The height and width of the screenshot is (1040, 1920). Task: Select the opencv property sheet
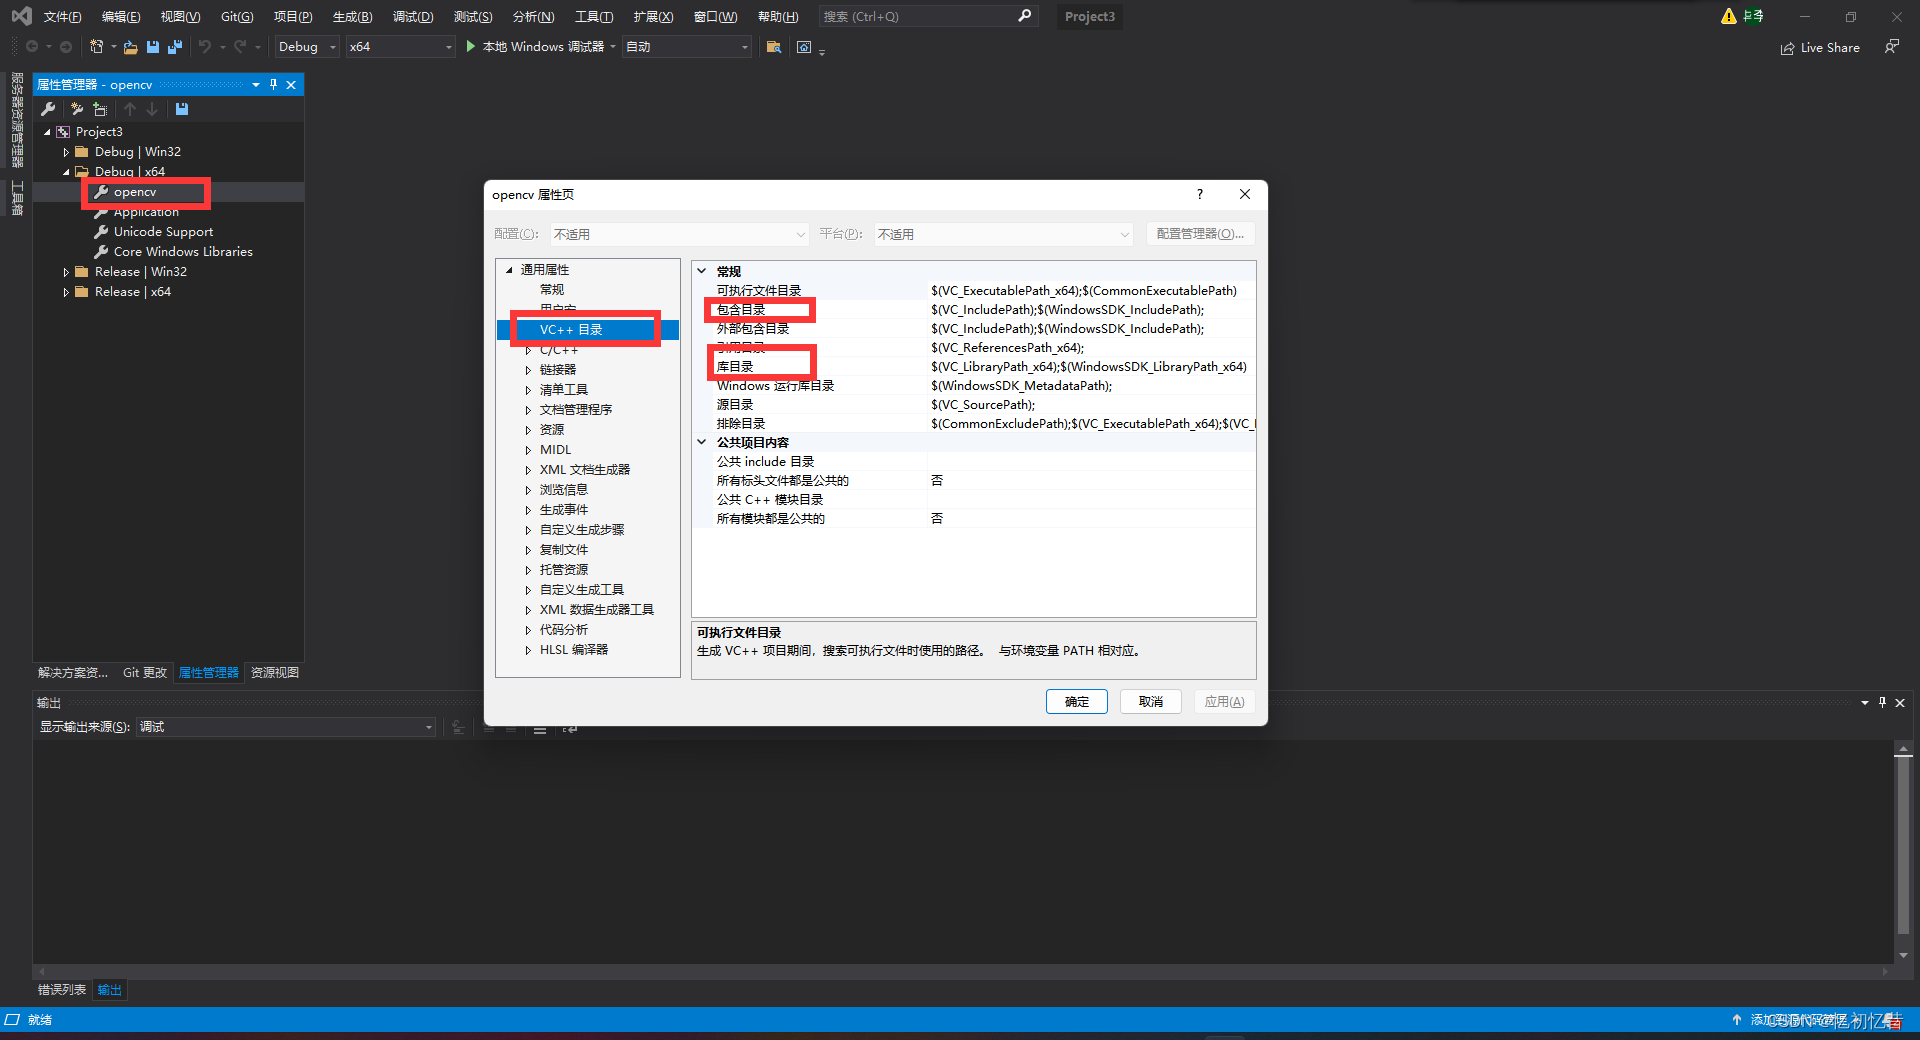[135, 192]
